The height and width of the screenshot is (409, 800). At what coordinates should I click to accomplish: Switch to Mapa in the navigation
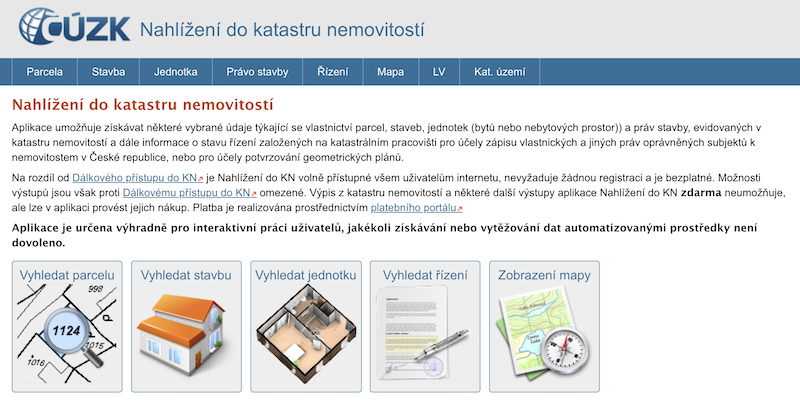(x=390, y=72)
